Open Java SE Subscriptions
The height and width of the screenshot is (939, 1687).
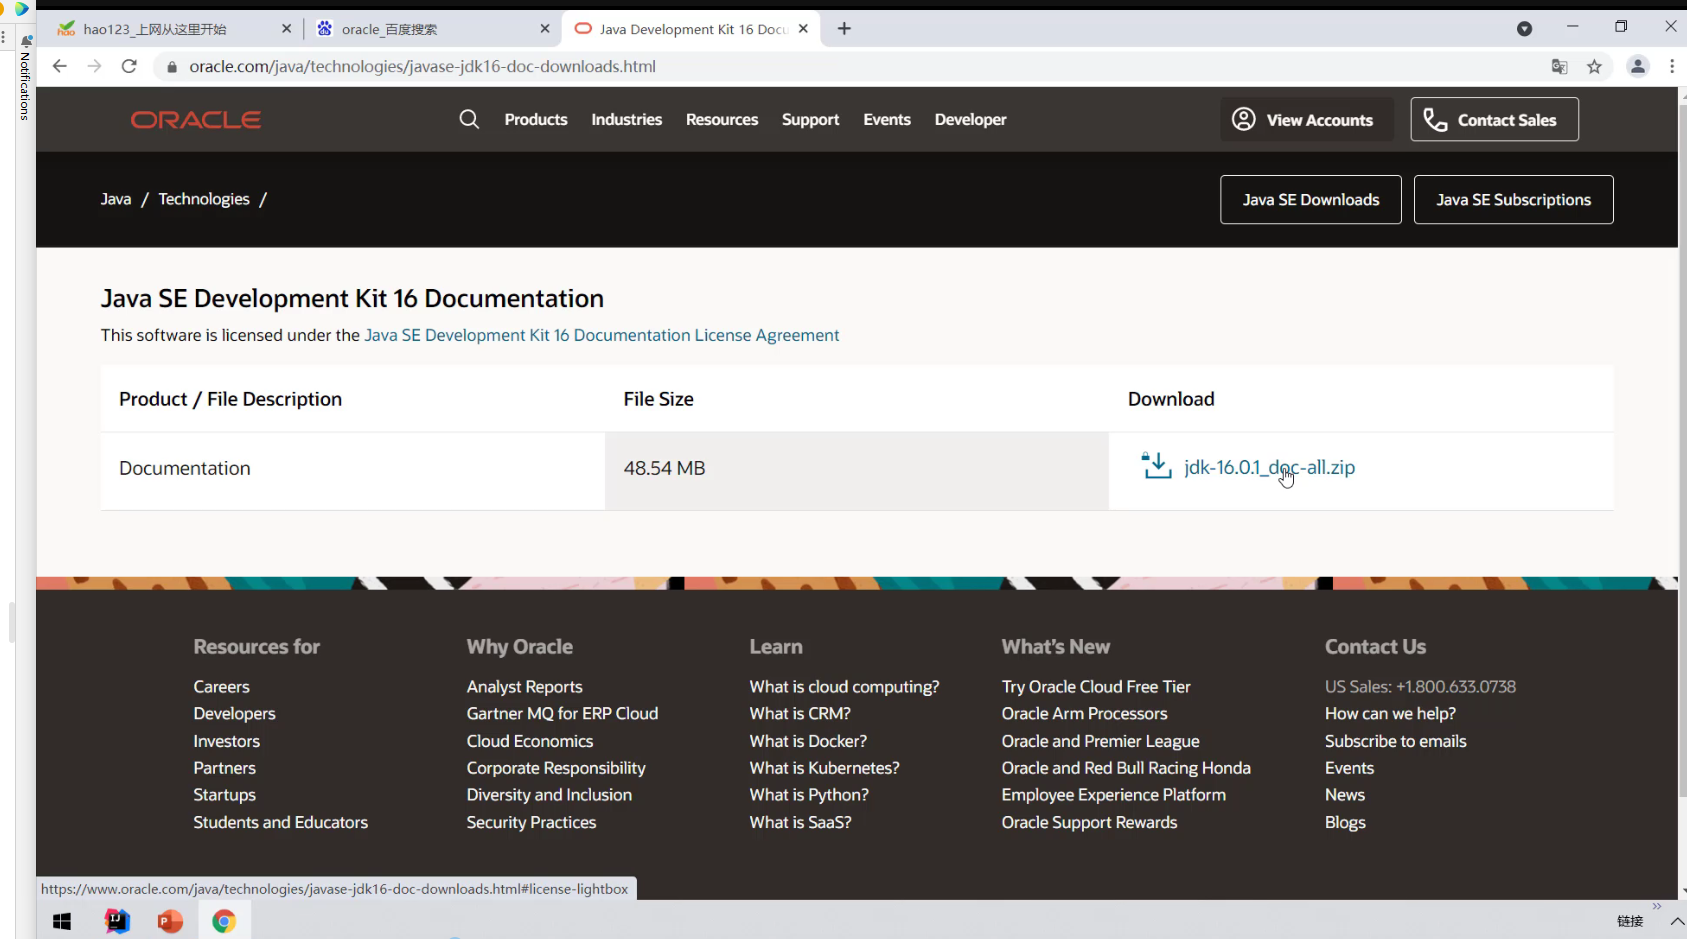pos(1514,200)
